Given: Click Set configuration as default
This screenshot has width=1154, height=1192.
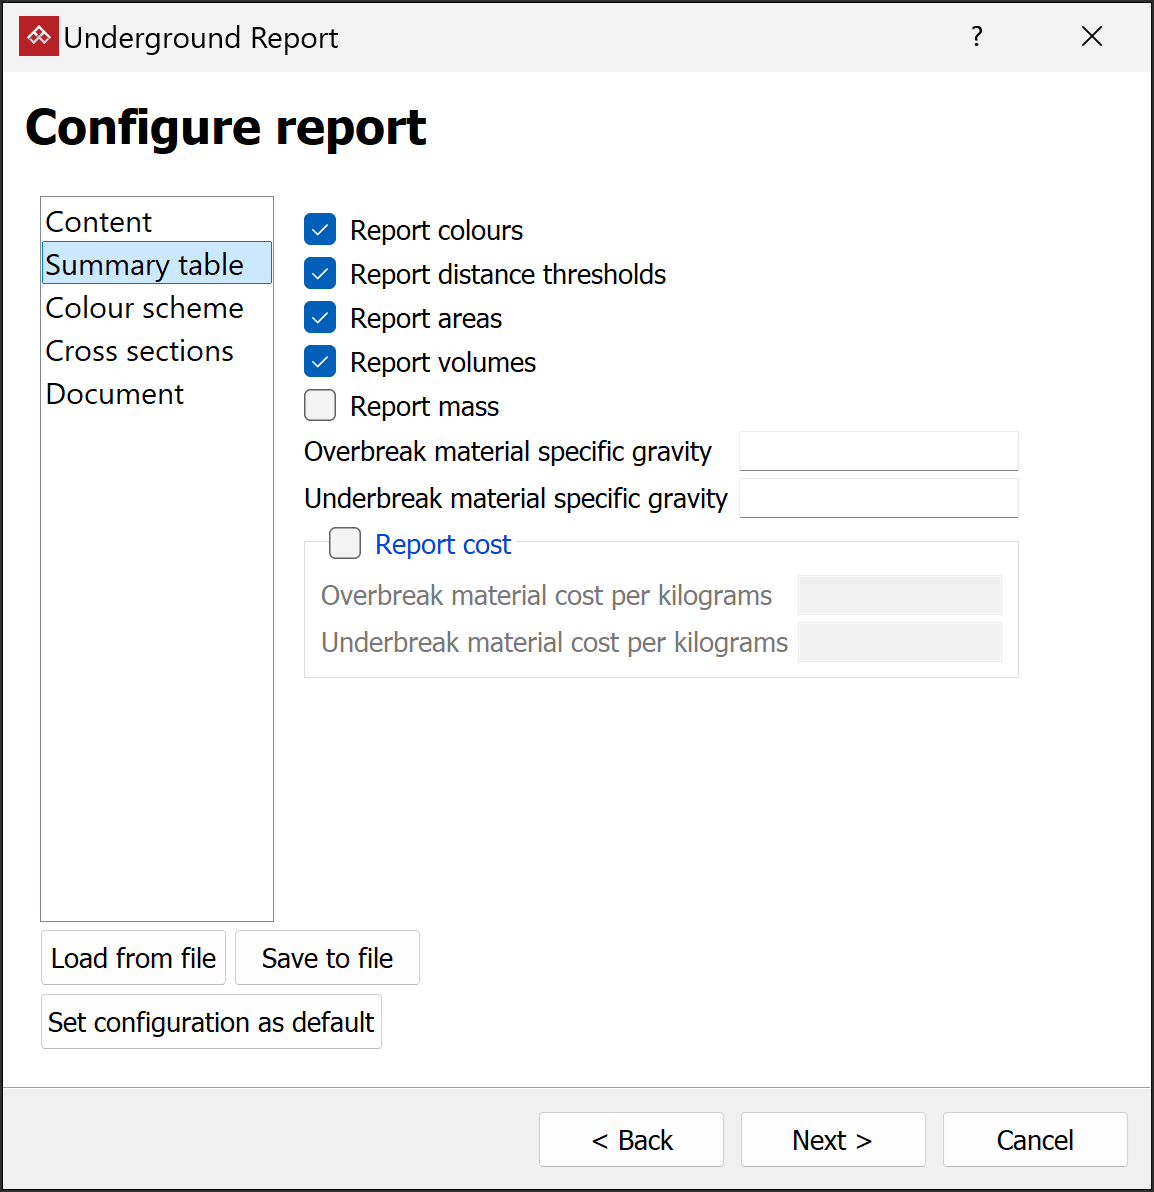Looking at the screenshot, I should [x=211, y=1022].
